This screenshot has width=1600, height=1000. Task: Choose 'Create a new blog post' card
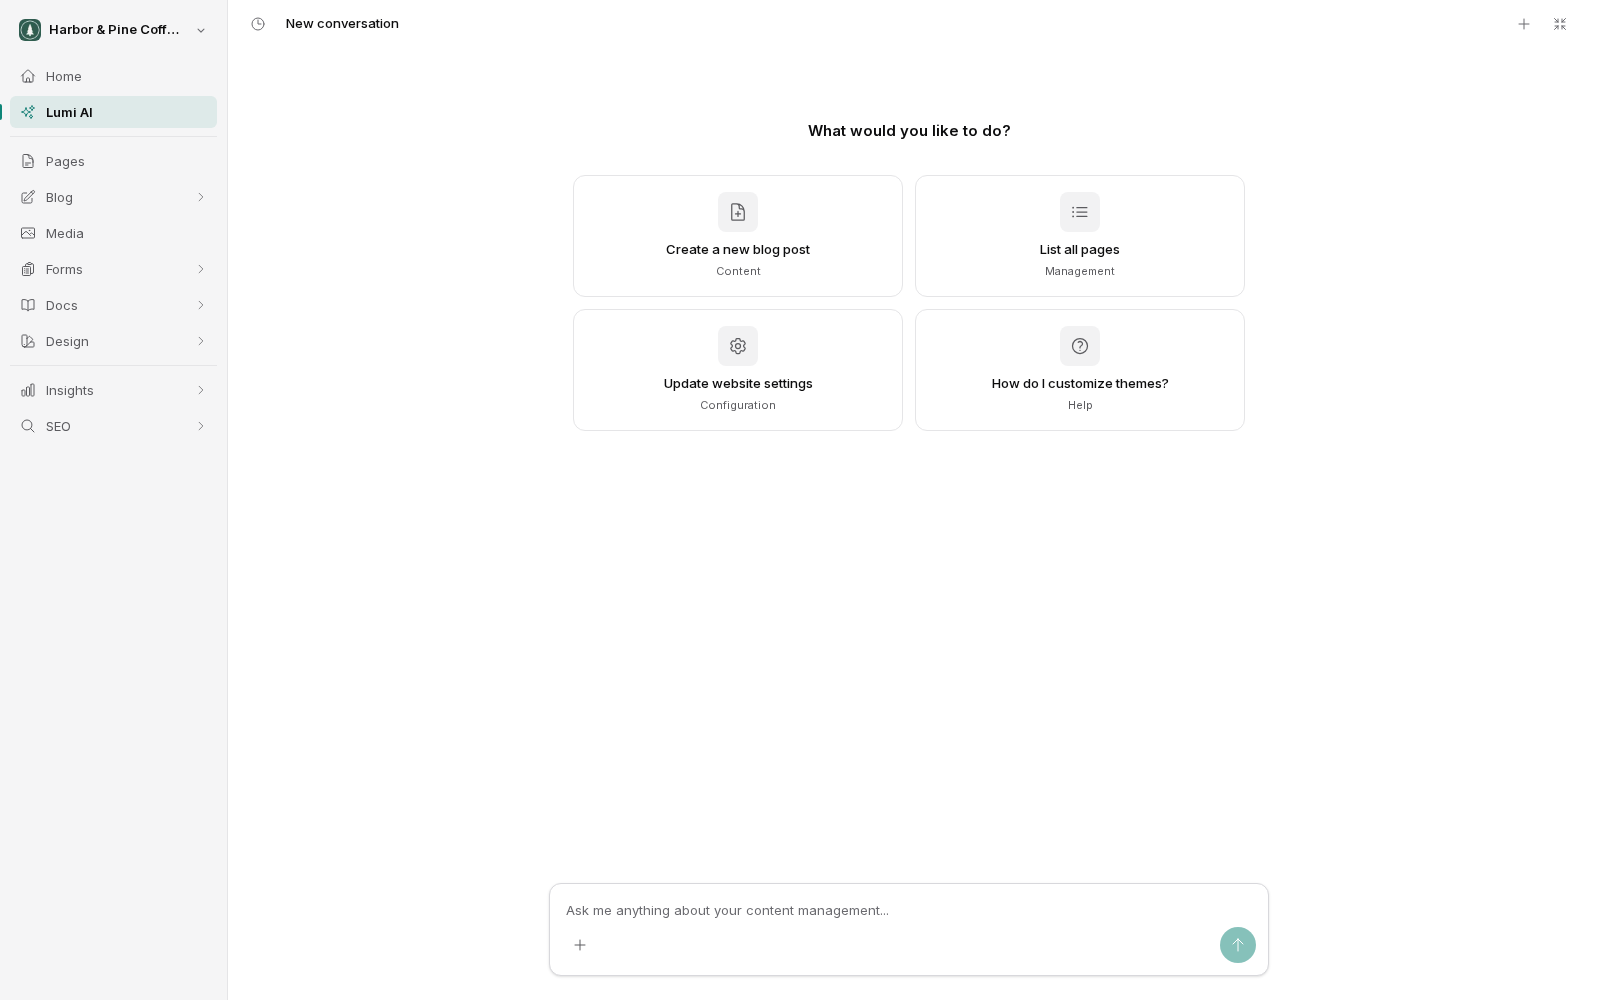tap(738, 236)
